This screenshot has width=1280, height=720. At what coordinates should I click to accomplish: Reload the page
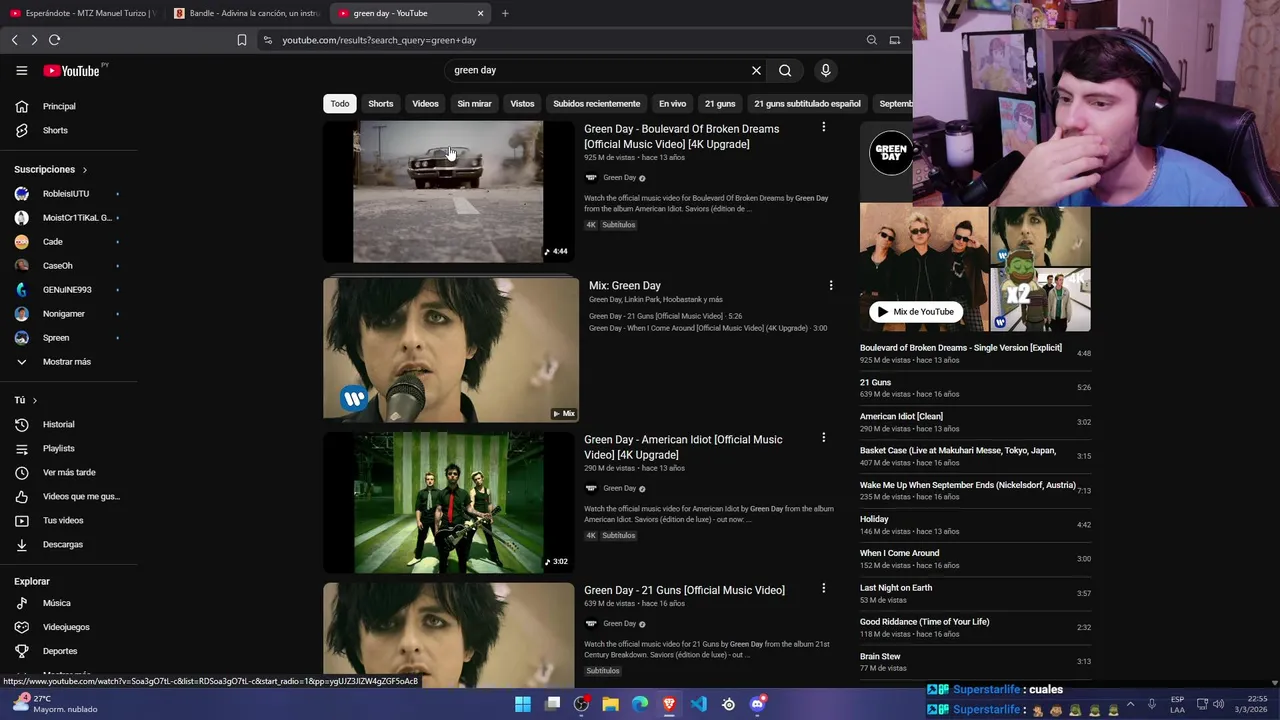54,40
